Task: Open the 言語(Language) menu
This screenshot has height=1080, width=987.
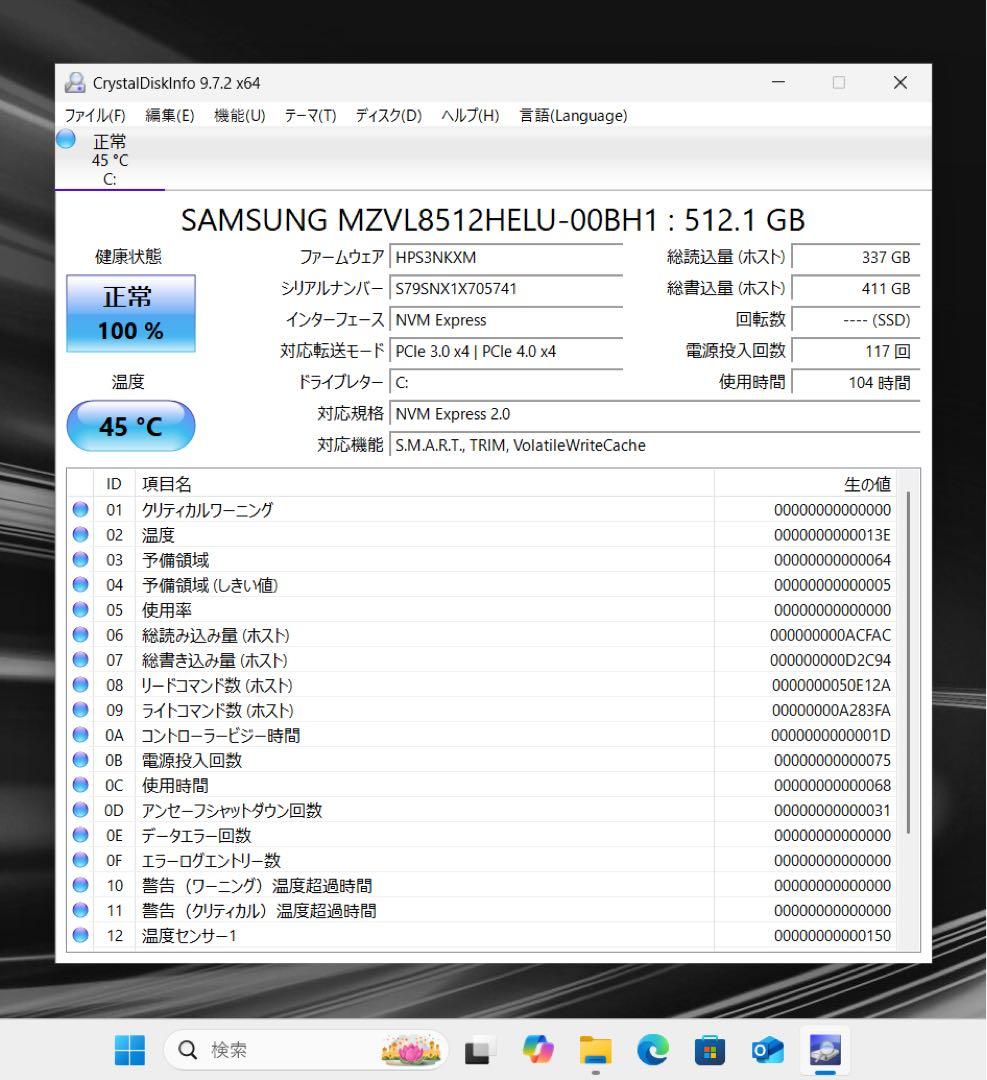Action: point(573,115)
